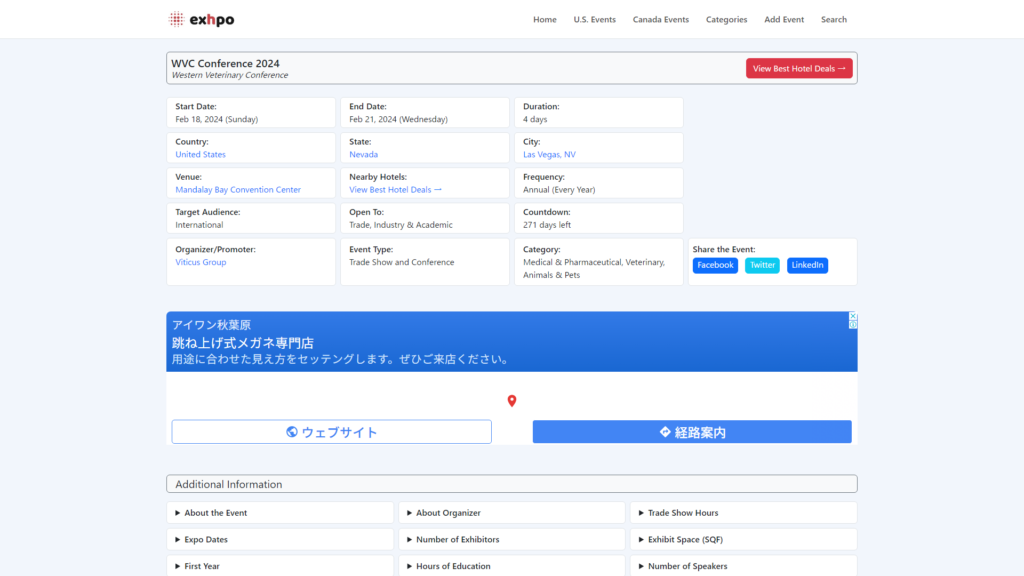Click the WVC Conference 2024 title

pos(225,63)
